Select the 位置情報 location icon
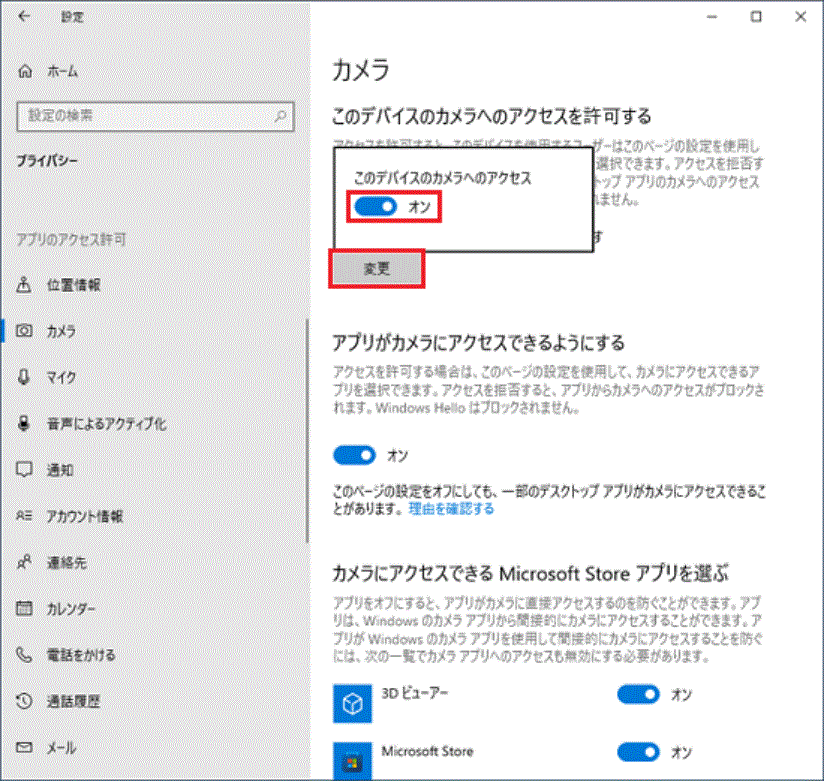 coord(24,284)
